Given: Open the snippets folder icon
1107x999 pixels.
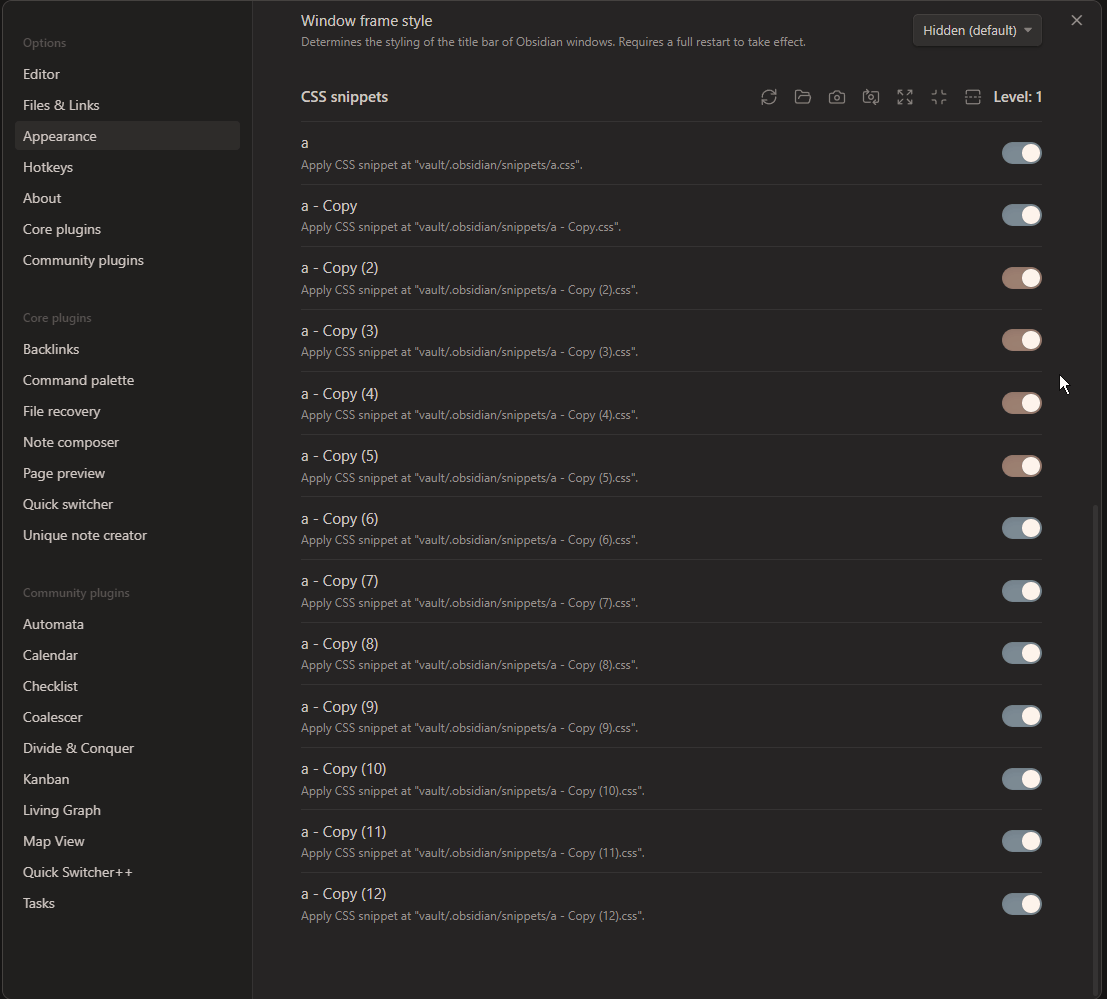Looking at the screenshot, I should pos(803,97).
